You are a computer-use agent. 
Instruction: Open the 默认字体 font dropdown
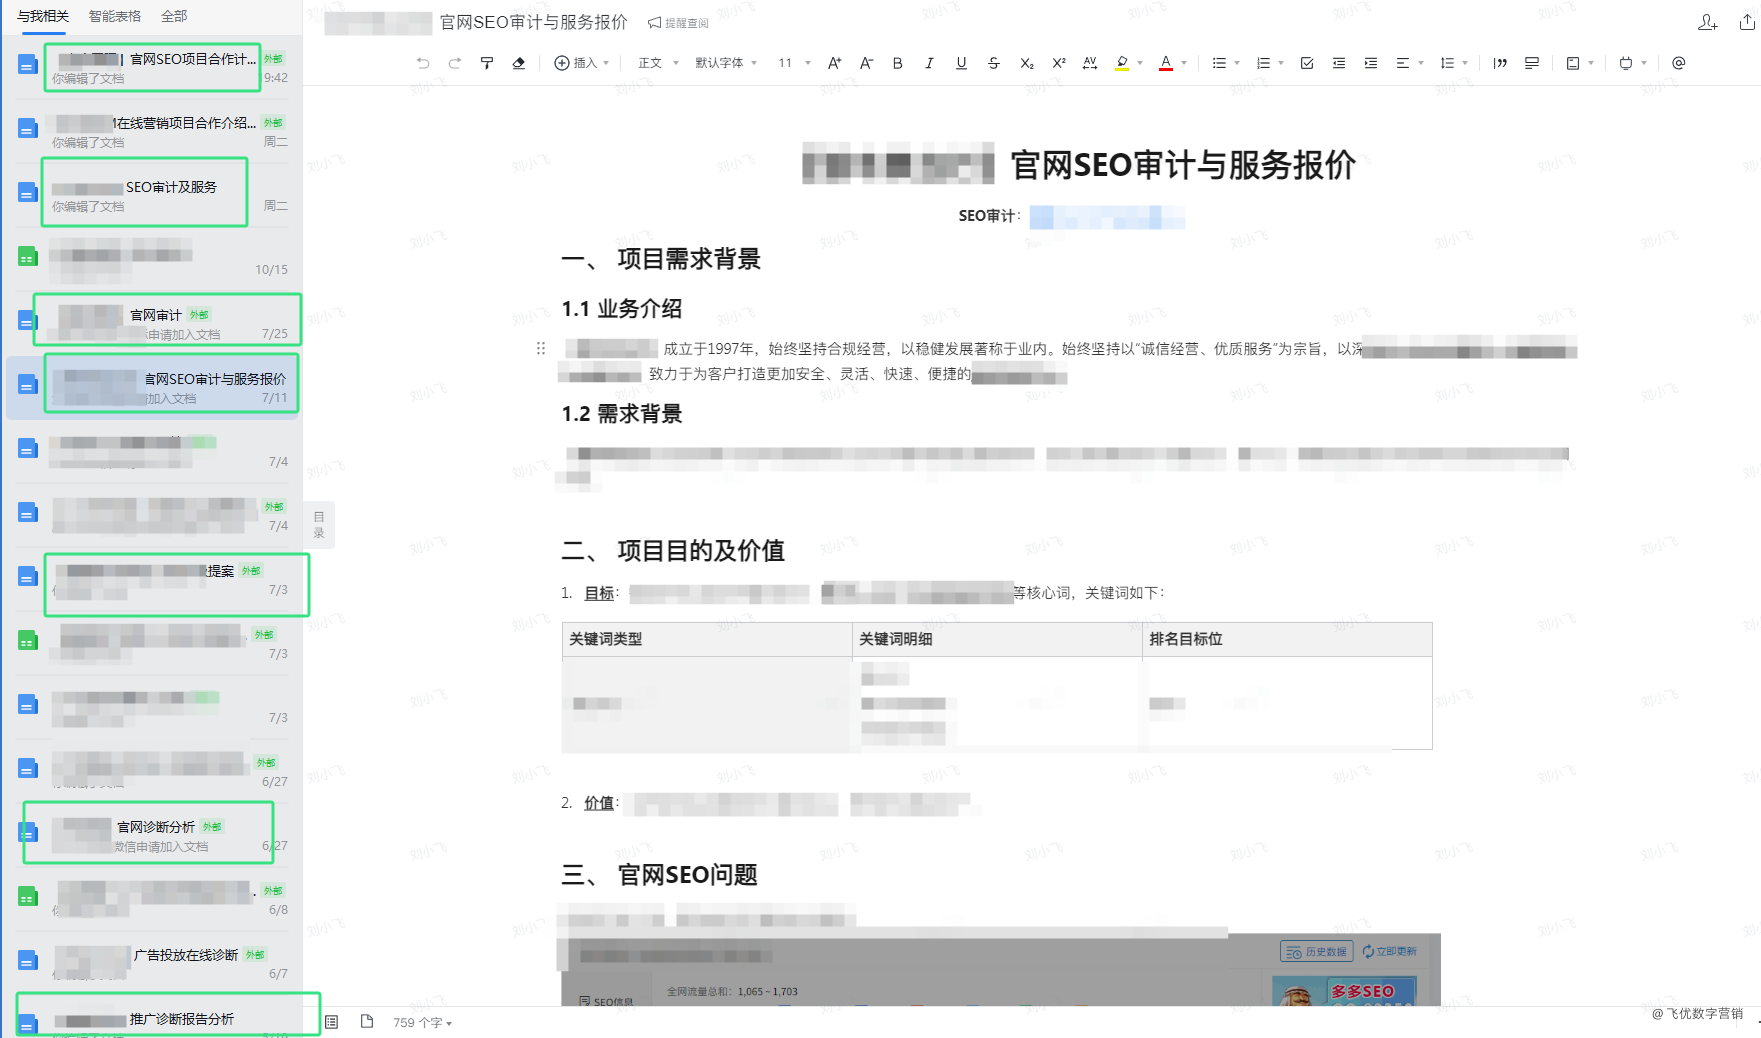click(726, 63)
